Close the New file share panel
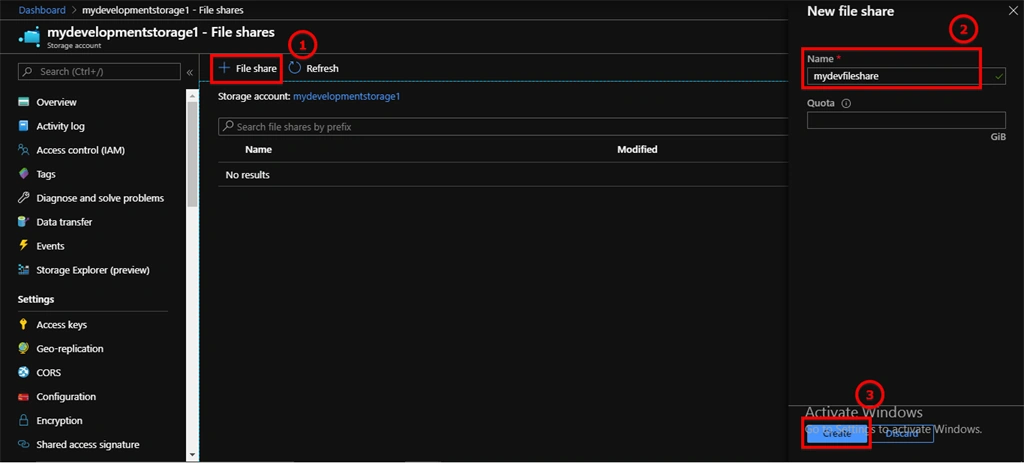The width and height of the screenshot is (1024, 463). (x=1014, y=10)
